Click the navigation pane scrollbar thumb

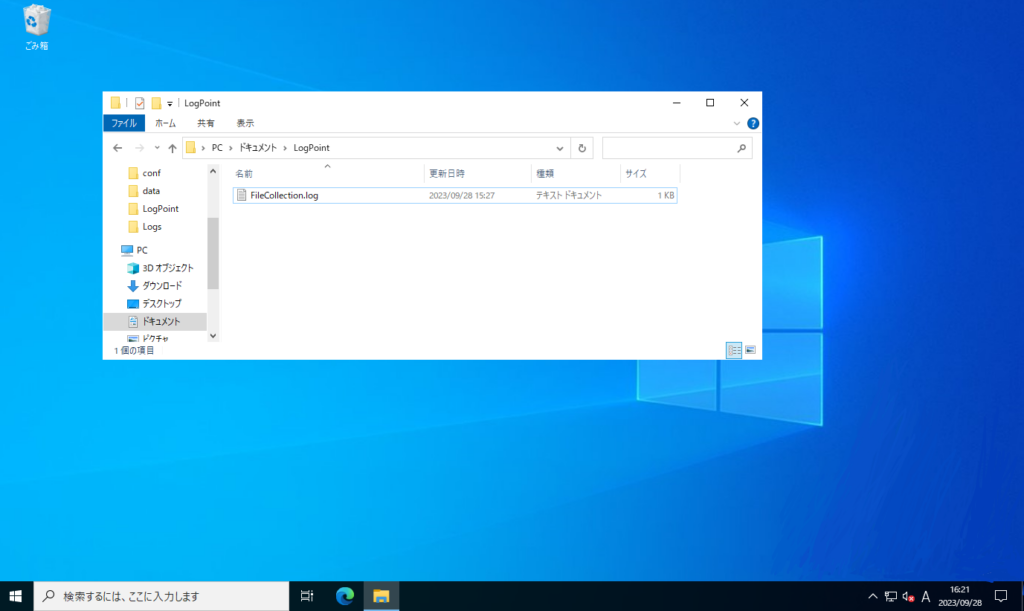[213, 253]
